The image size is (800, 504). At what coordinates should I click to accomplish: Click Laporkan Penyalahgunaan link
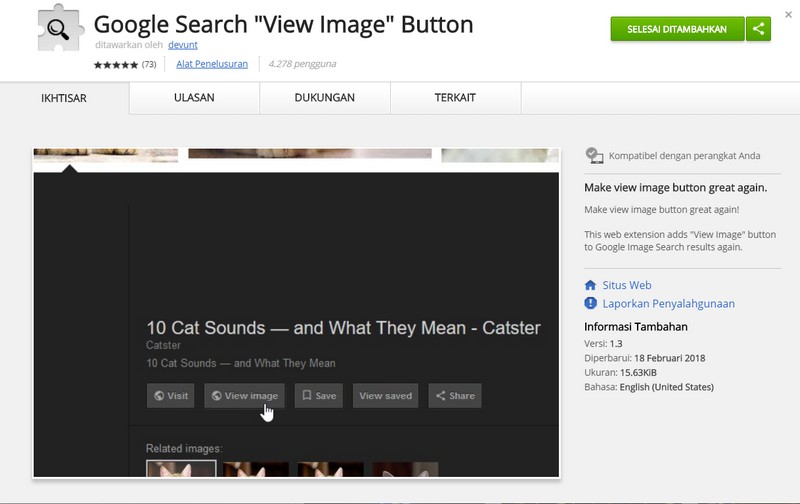tap(668, 304)
